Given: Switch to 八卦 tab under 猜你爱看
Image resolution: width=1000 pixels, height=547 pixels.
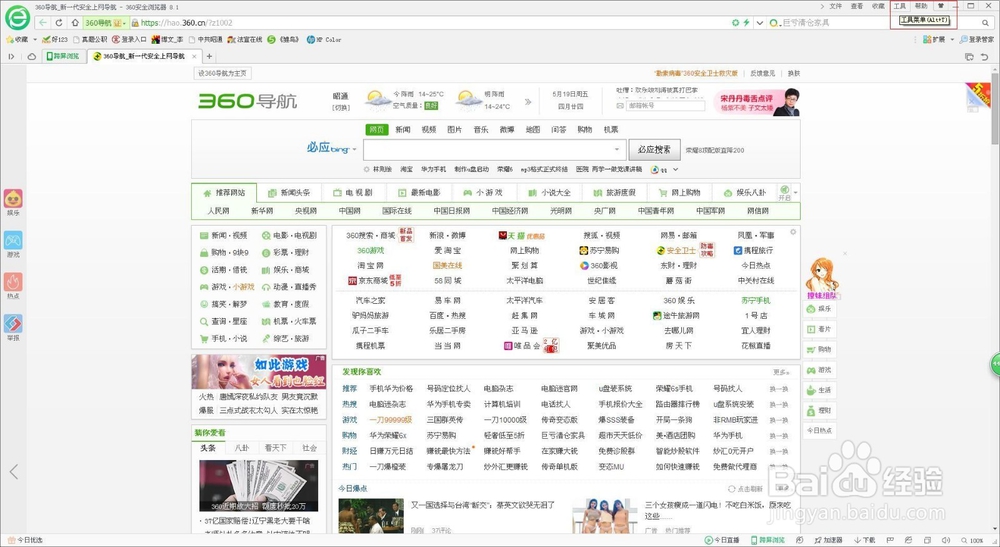Looking at the screenshot, I should coord(242,448).
